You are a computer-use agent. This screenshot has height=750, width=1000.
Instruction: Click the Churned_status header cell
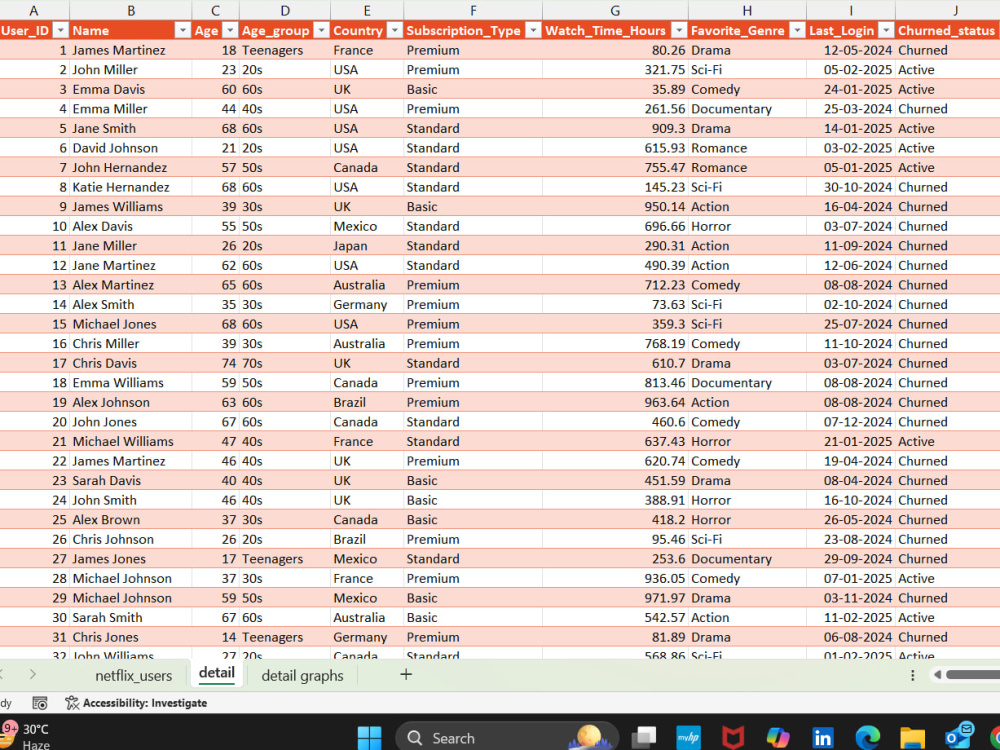(947, 31)
